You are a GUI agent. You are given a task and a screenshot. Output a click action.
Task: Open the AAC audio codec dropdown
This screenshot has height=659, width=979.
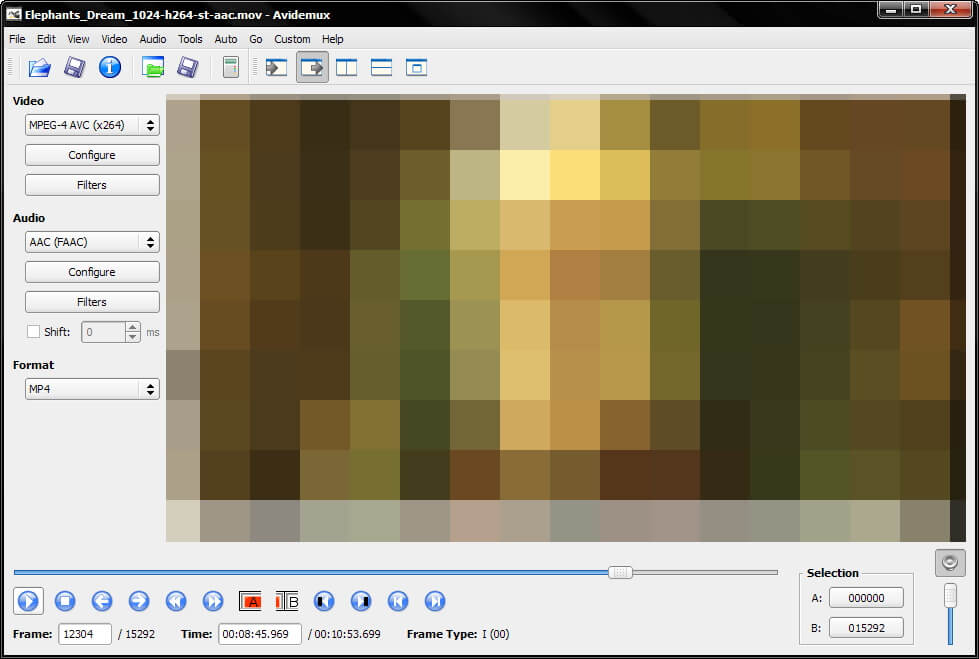click(x=92, y=242)
